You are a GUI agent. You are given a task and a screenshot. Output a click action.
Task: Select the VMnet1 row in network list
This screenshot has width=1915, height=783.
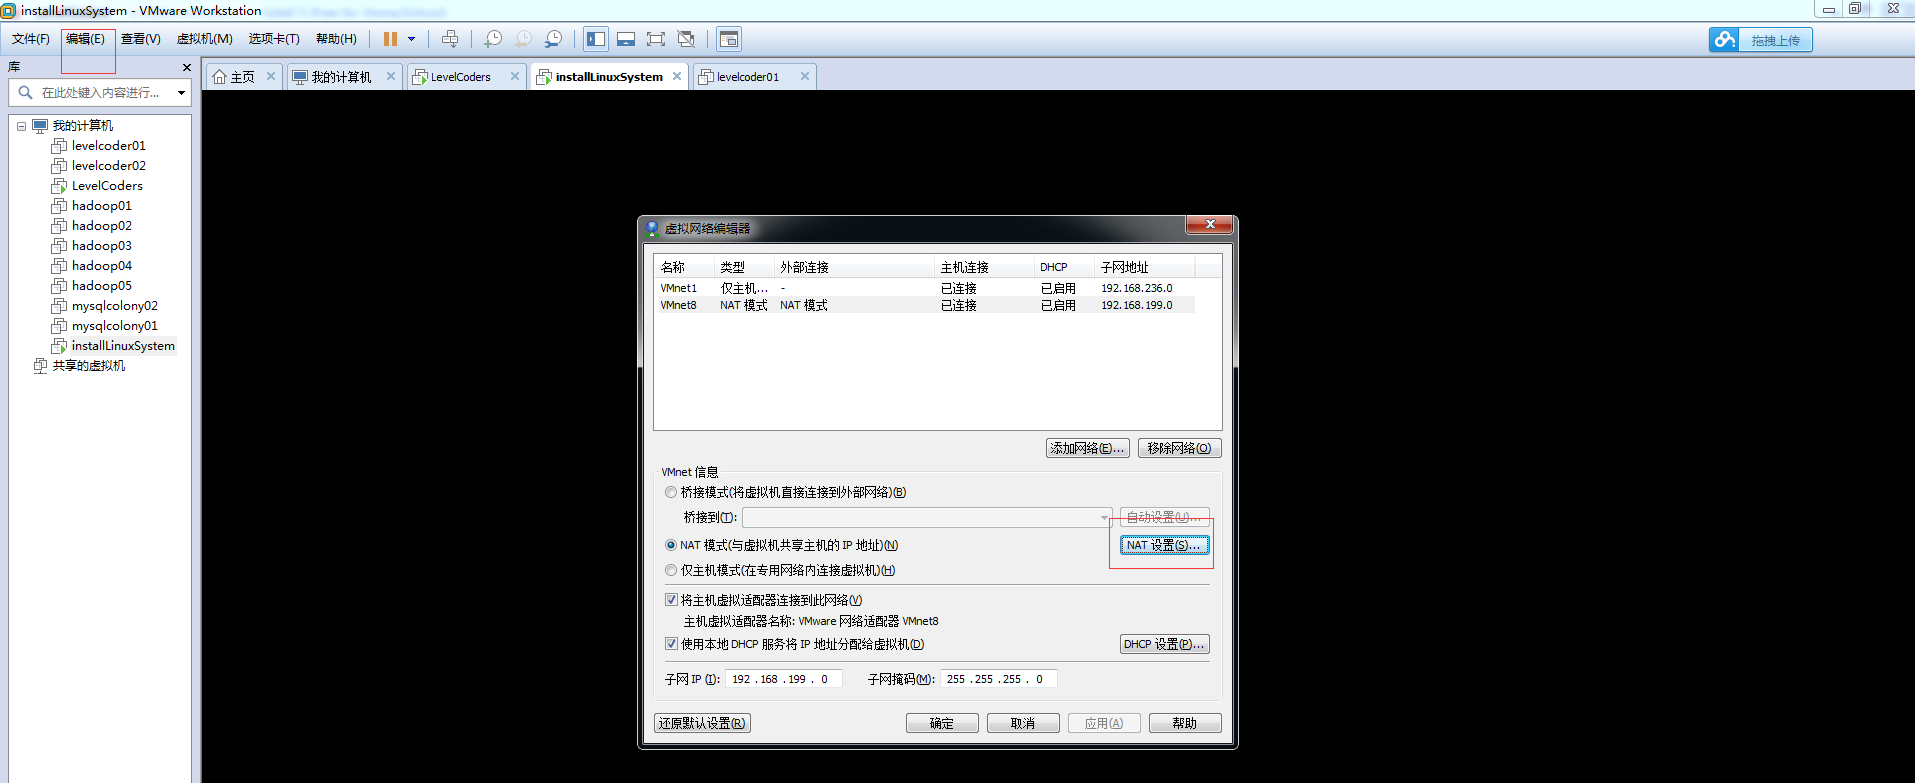point(925,288)
